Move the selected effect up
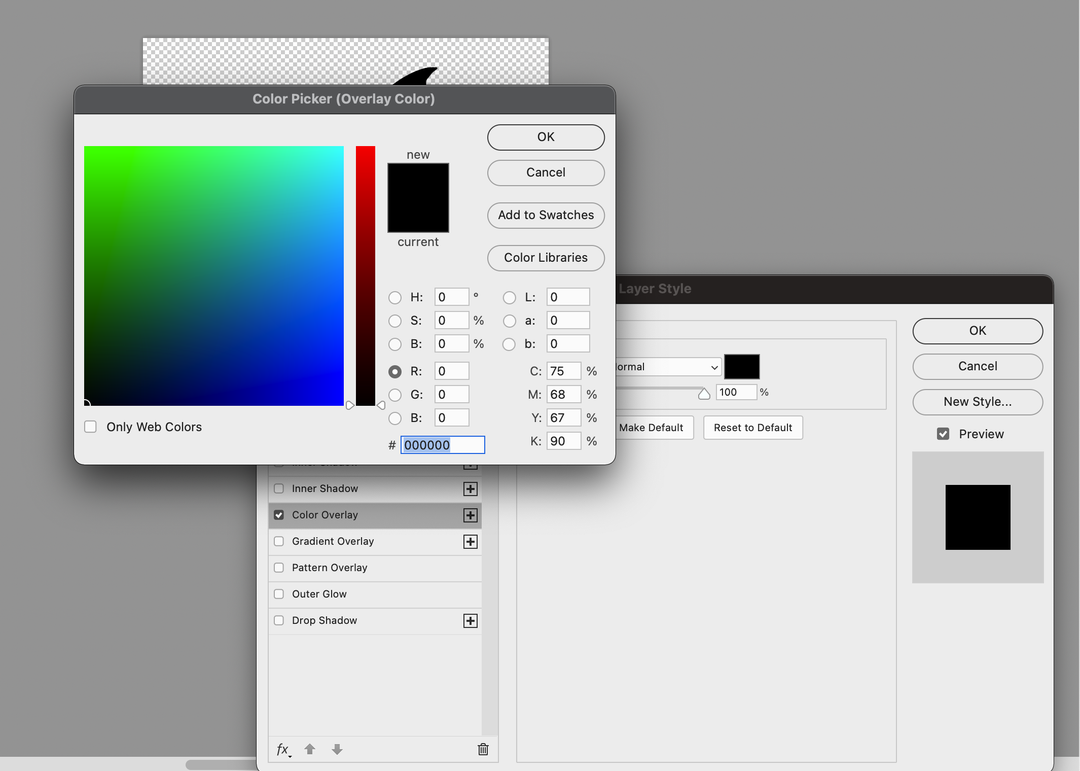The height and width of the screenshot is (771, 1080). [x=310, y=748]
